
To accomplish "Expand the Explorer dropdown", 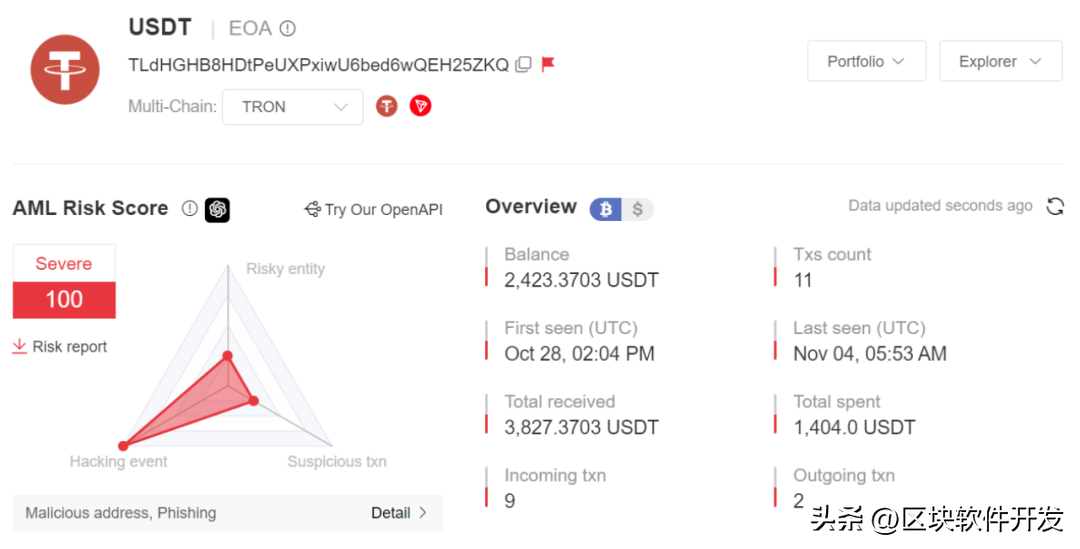I will (1000, 61).
